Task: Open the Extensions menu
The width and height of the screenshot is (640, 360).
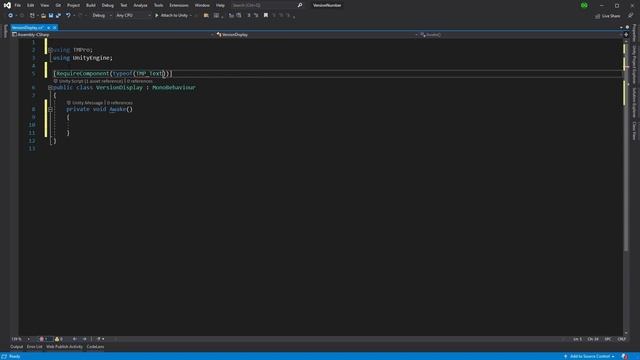Action: pos(179,5)
